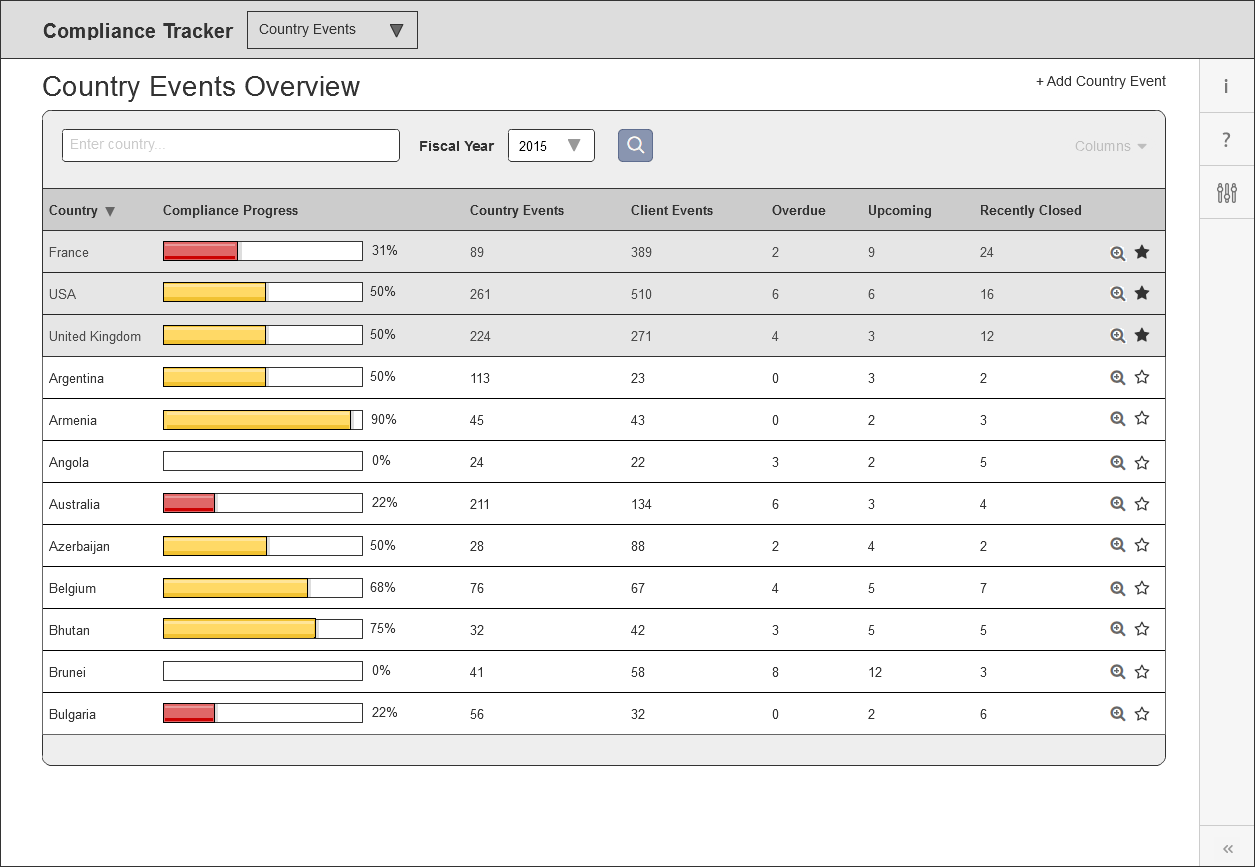
Task: Favorite Armenia with its star
Action: click(x=1142, y=418)
